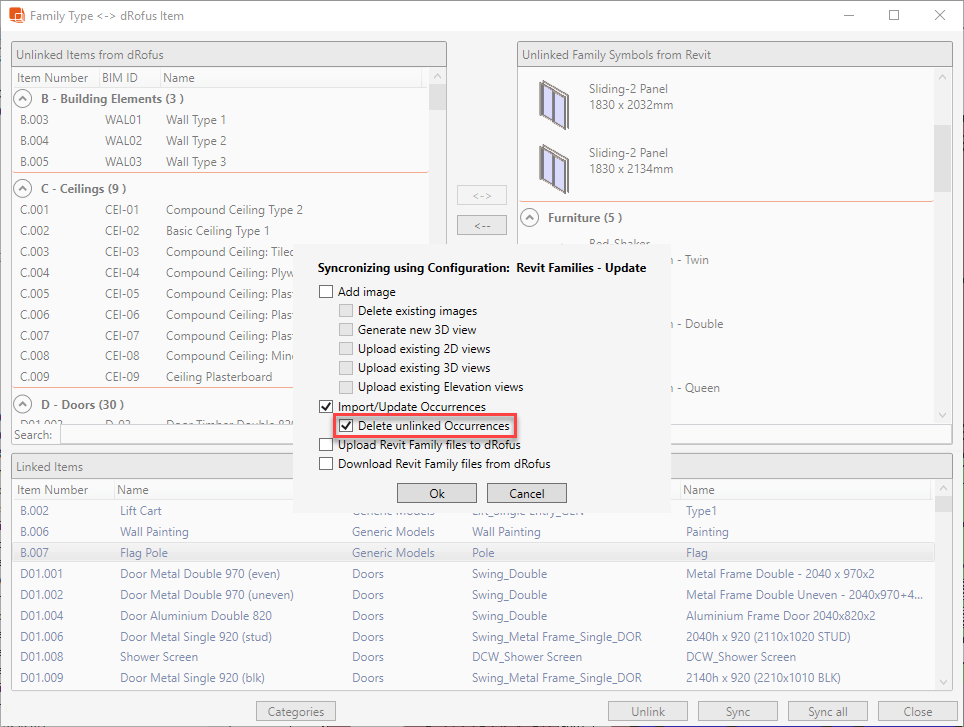Collapse the C - Ceilings group
Image resolution: width=964 pixels, height=727 pixels.
(23, 188)
